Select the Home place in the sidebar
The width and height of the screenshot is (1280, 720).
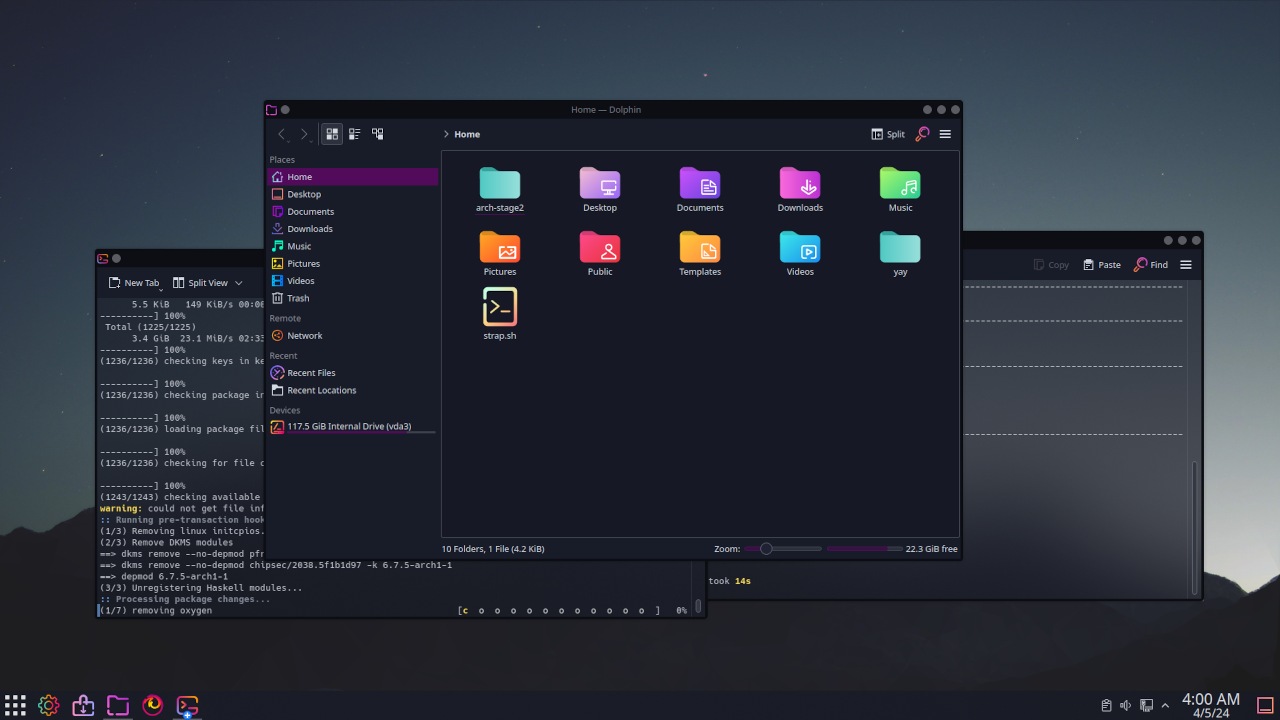coord(299,176)
